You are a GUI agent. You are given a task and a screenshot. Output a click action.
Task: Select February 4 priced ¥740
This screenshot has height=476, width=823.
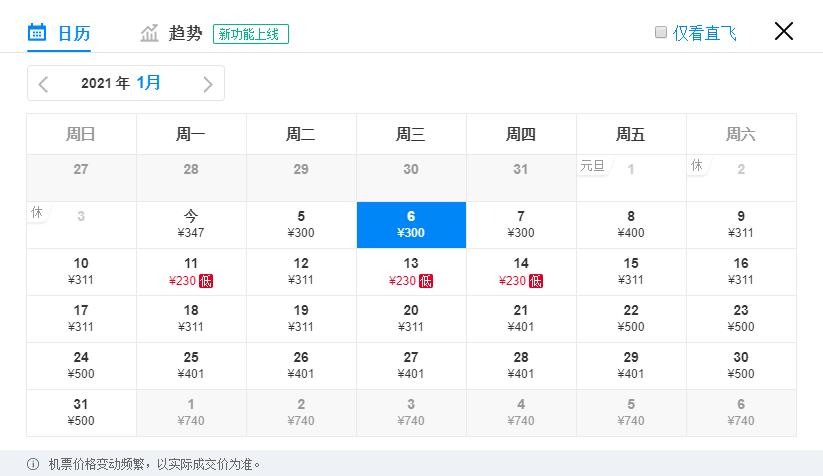[x=521, y=412]
